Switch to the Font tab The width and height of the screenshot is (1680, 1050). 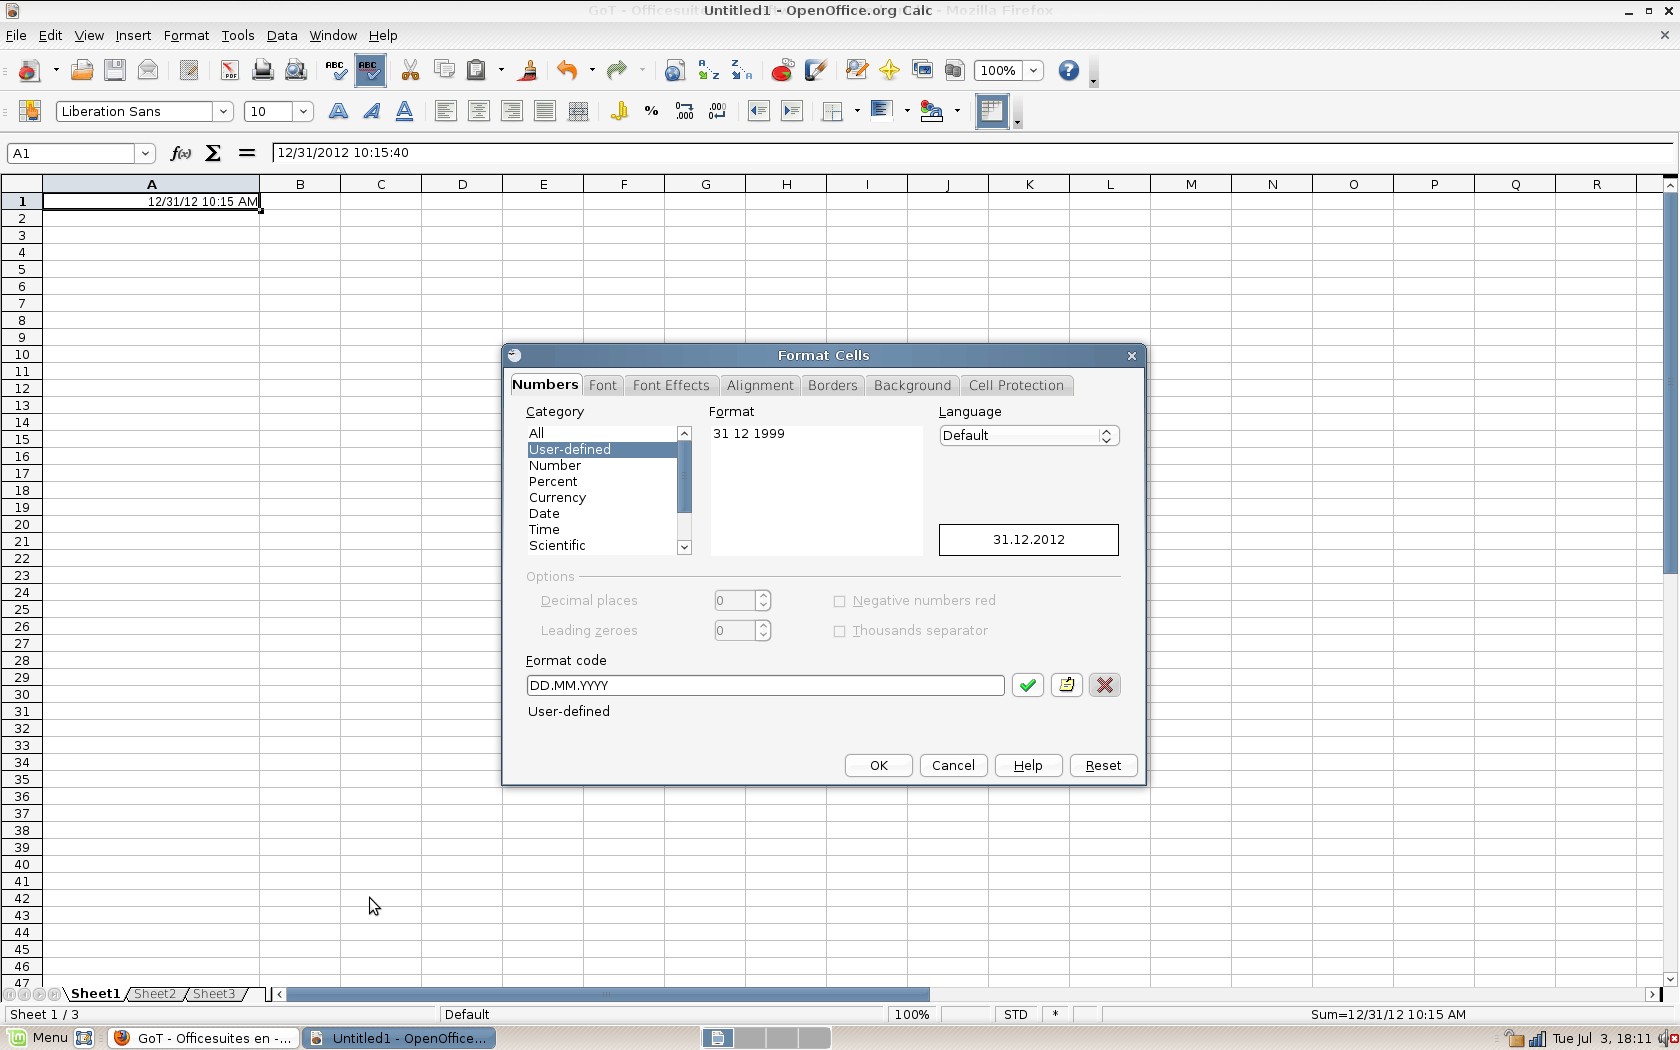pos(603,385)
